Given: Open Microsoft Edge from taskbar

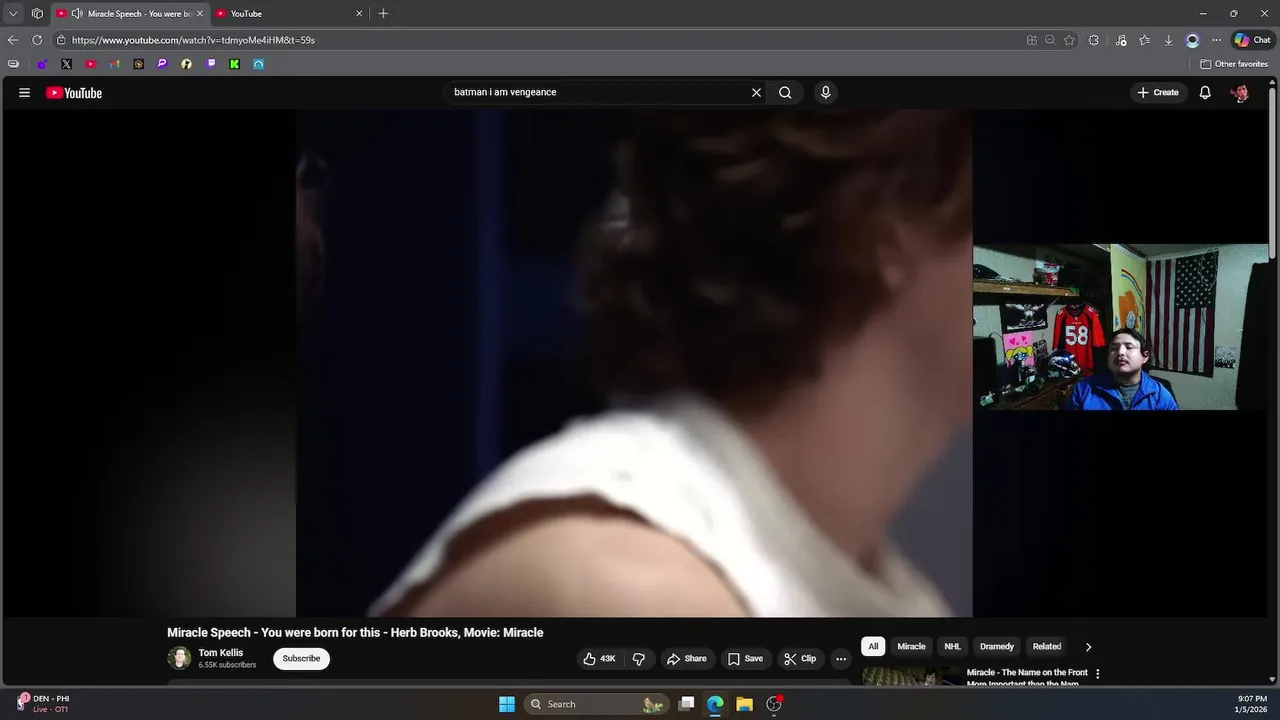Looking at the screenshot, I should (715, 704).
